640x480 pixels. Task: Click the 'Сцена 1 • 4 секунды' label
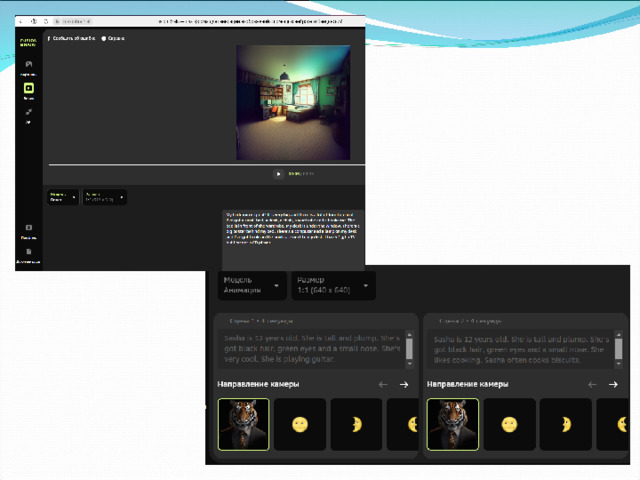click(261, 321)
